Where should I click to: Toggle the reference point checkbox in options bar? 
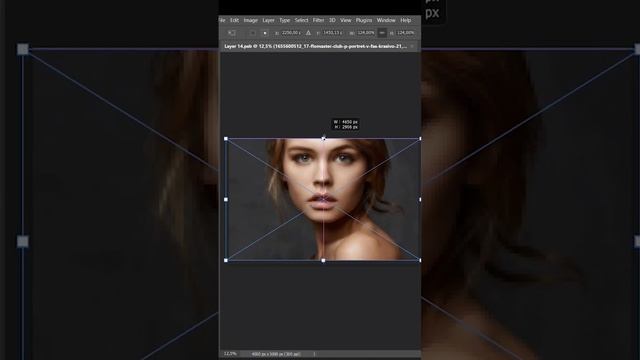point(253,33)
